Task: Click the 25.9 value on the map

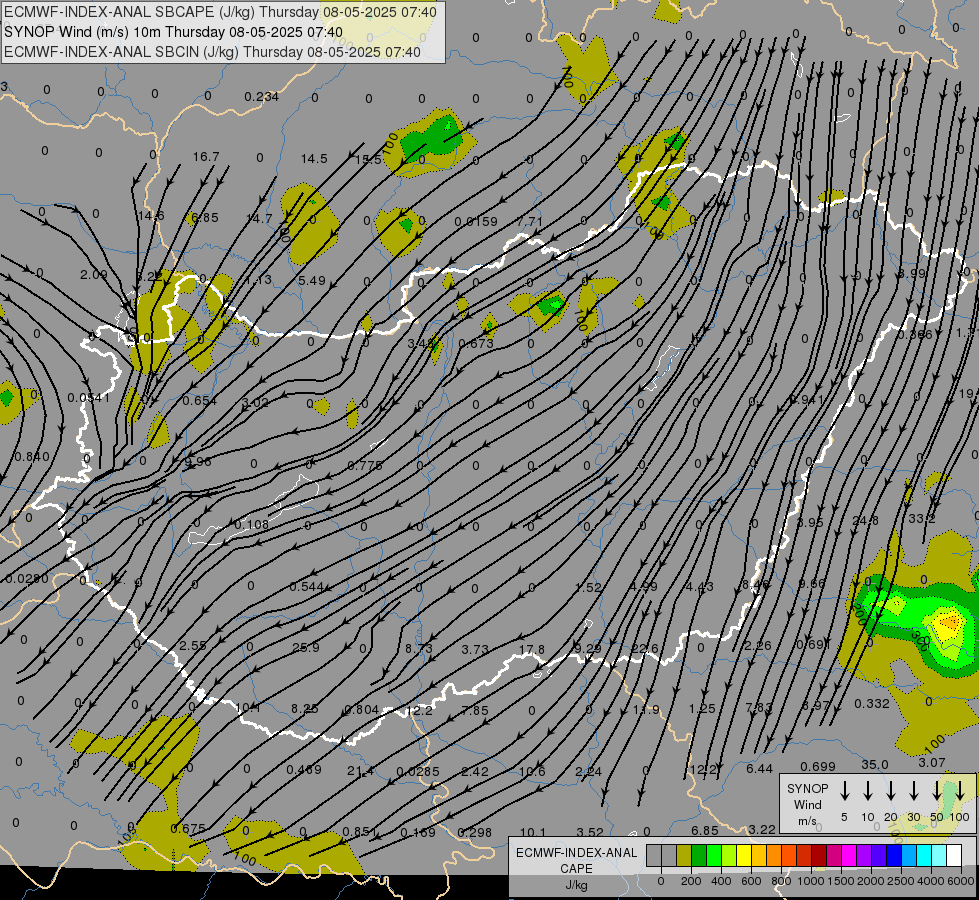Action: tap(306, 647)
